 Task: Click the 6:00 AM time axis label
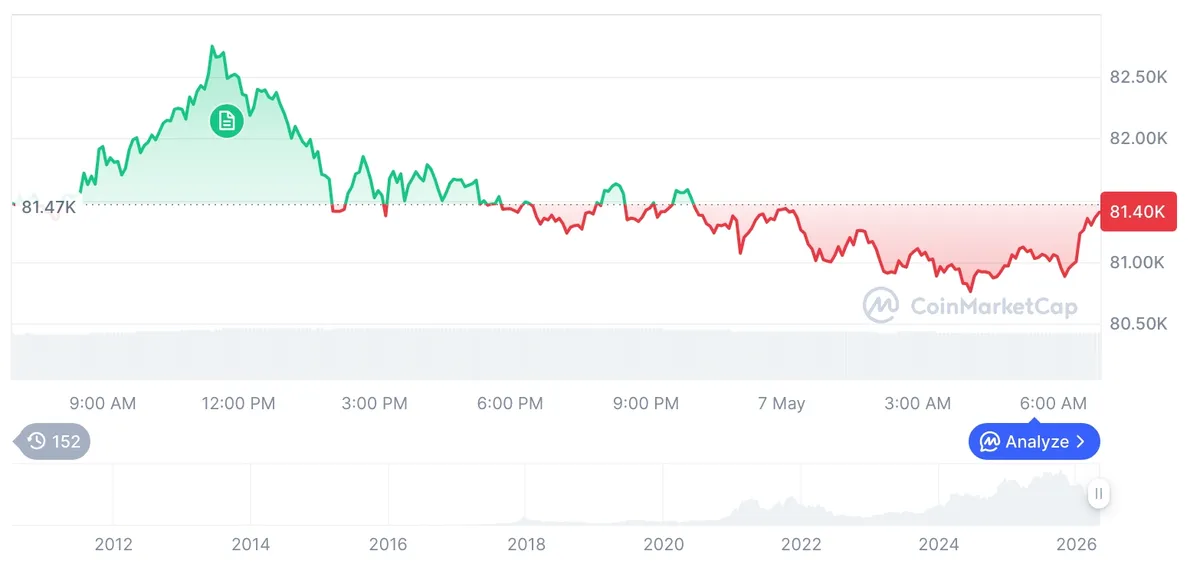pos(1053,403)
